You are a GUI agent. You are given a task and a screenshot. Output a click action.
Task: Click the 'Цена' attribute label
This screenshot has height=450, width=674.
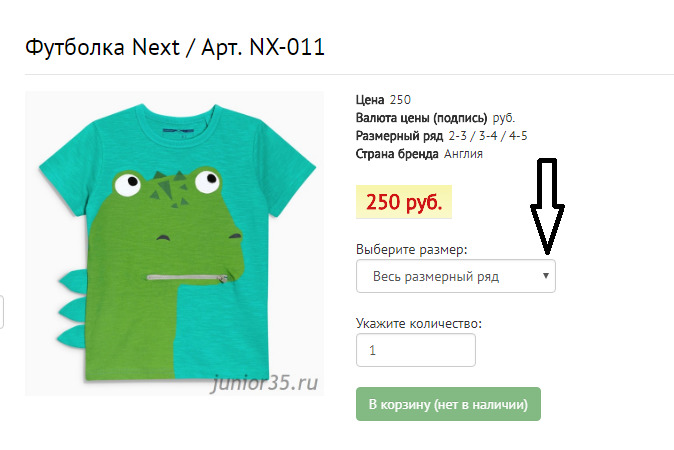click(371, 100)
